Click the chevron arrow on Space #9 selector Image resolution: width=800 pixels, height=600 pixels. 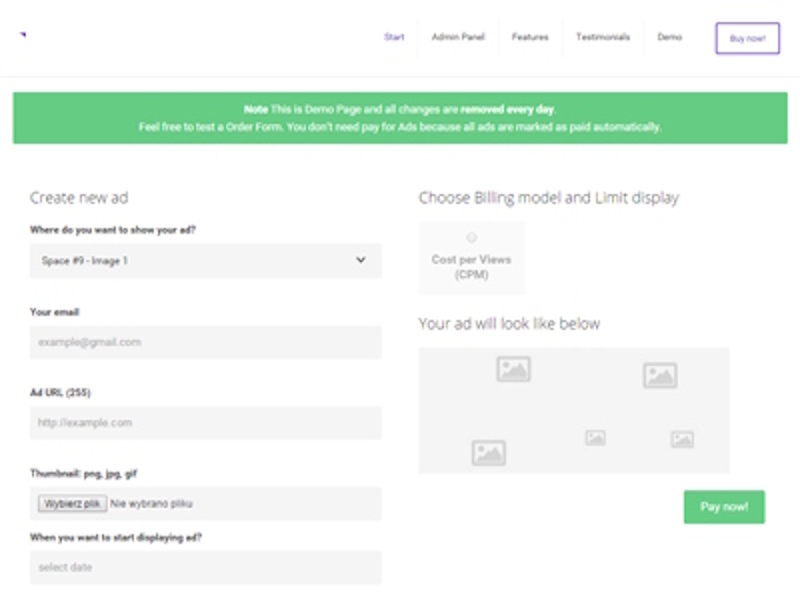tap(361, 261)
